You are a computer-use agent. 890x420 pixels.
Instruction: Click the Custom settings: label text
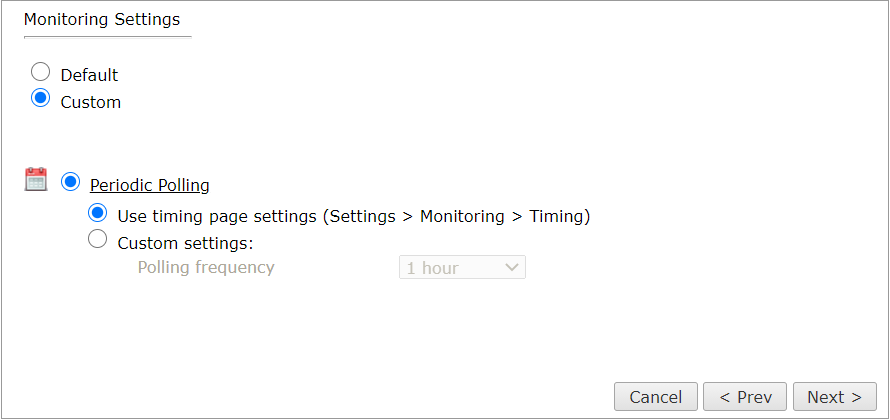pyautogui.click(x=185, y=243)
